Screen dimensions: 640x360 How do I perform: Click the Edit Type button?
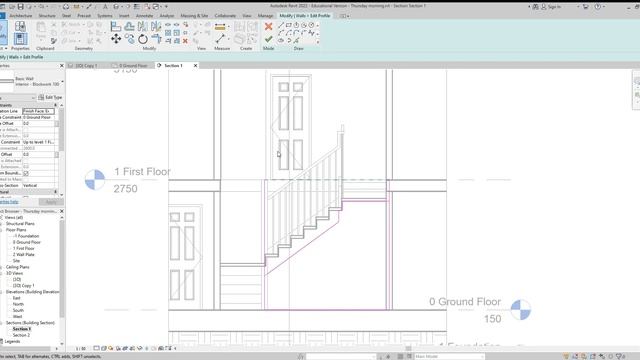point(50,98)
